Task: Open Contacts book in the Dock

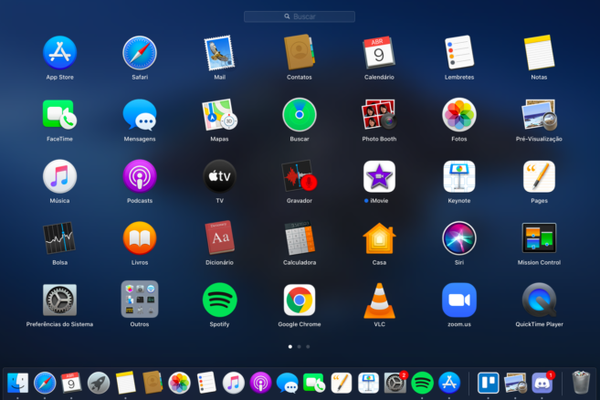Action: tap(152, 382)
